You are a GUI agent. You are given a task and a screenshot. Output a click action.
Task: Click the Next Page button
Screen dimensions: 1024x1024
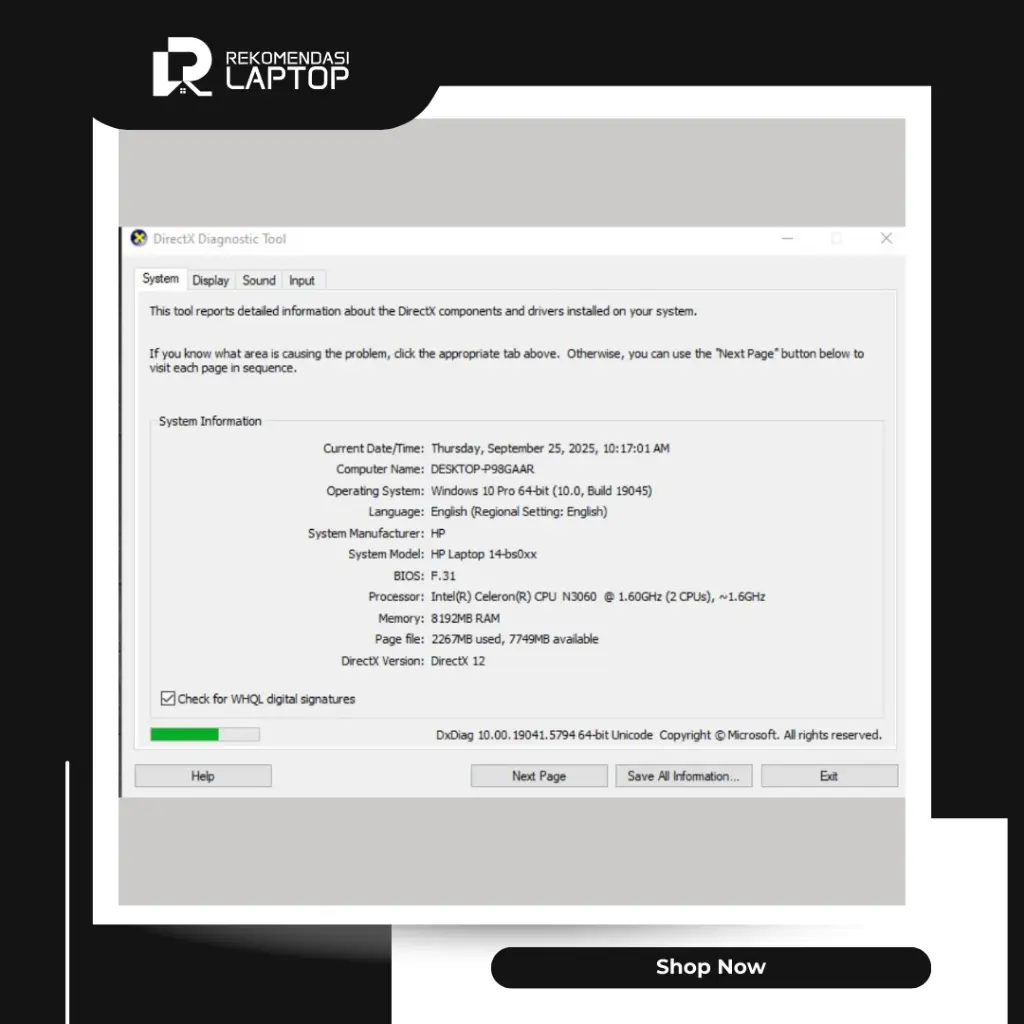click(x=539, y=776)
